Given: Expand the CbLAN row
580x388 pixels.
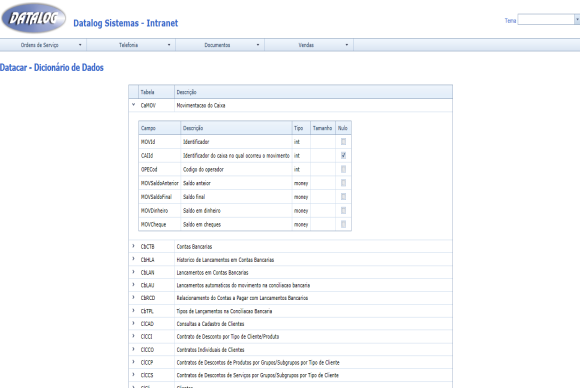Looking at the screenshot, I should coord(134,272).
